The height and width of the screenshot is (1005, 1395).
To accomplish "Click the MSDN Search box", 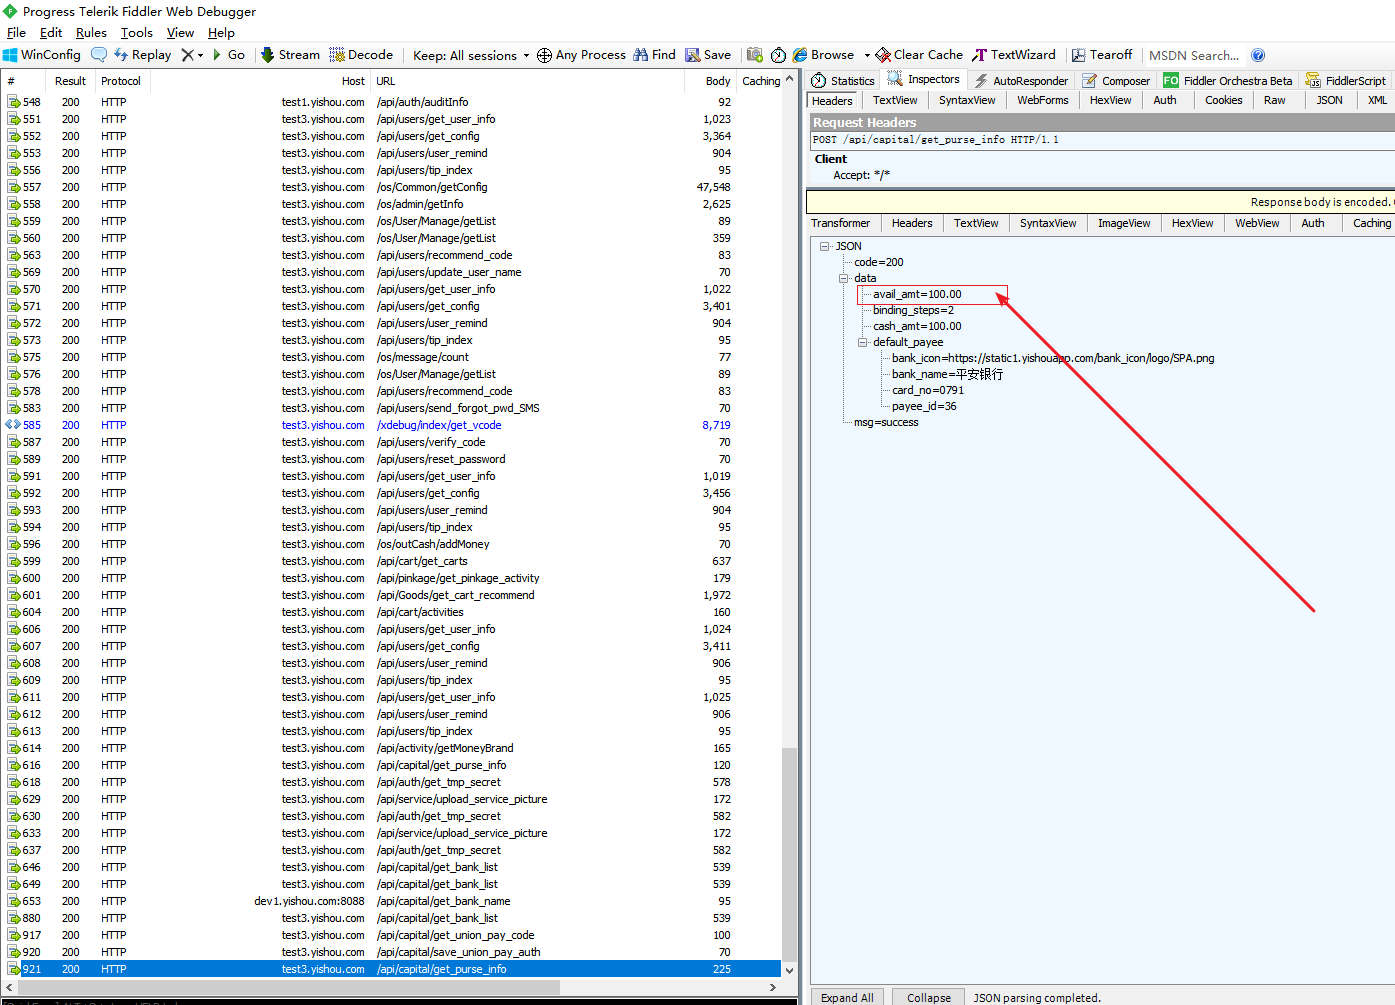I will click(x=1194, y=55).
